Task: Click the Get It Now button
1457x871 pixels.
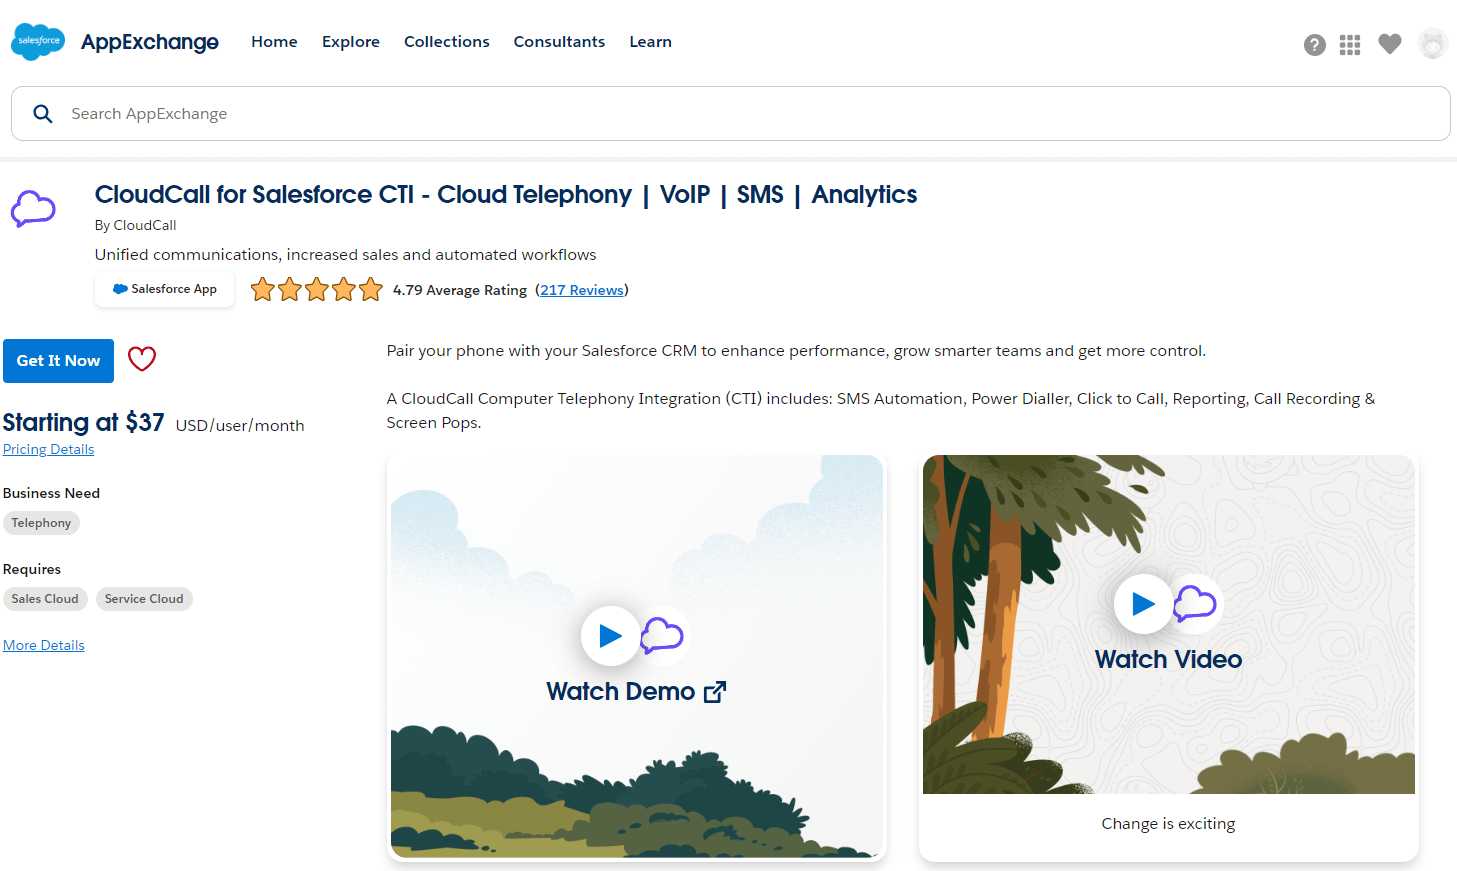Action: point(58,361)
